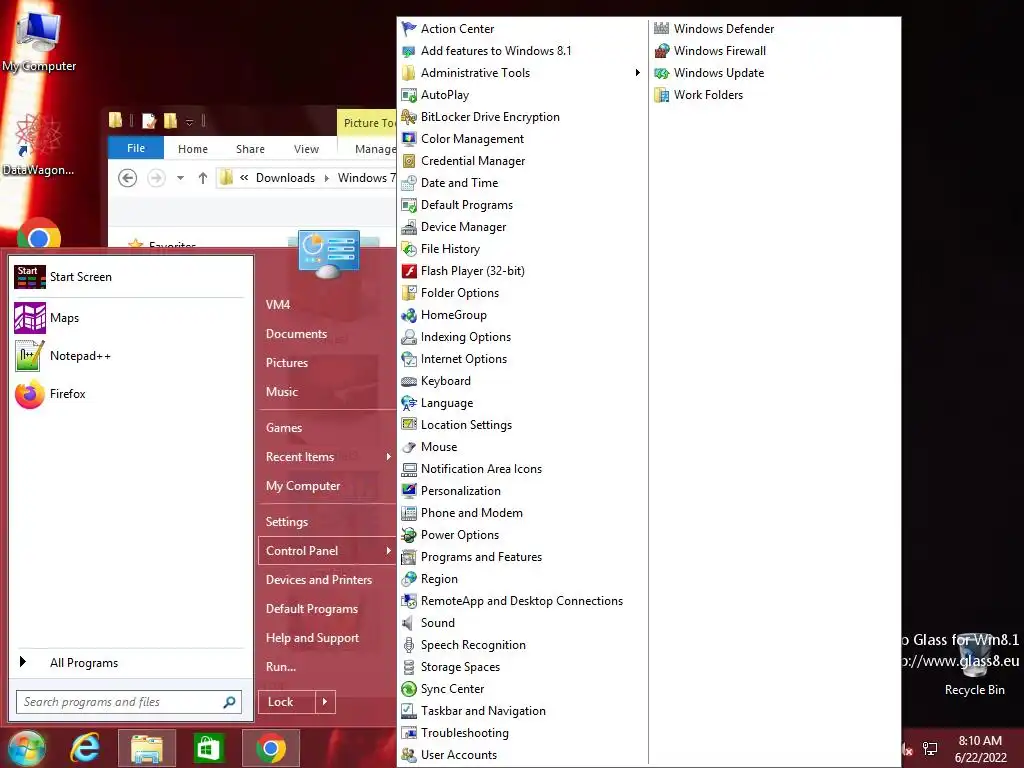
Task: Click the Lock button
Action: coord(287,702)
